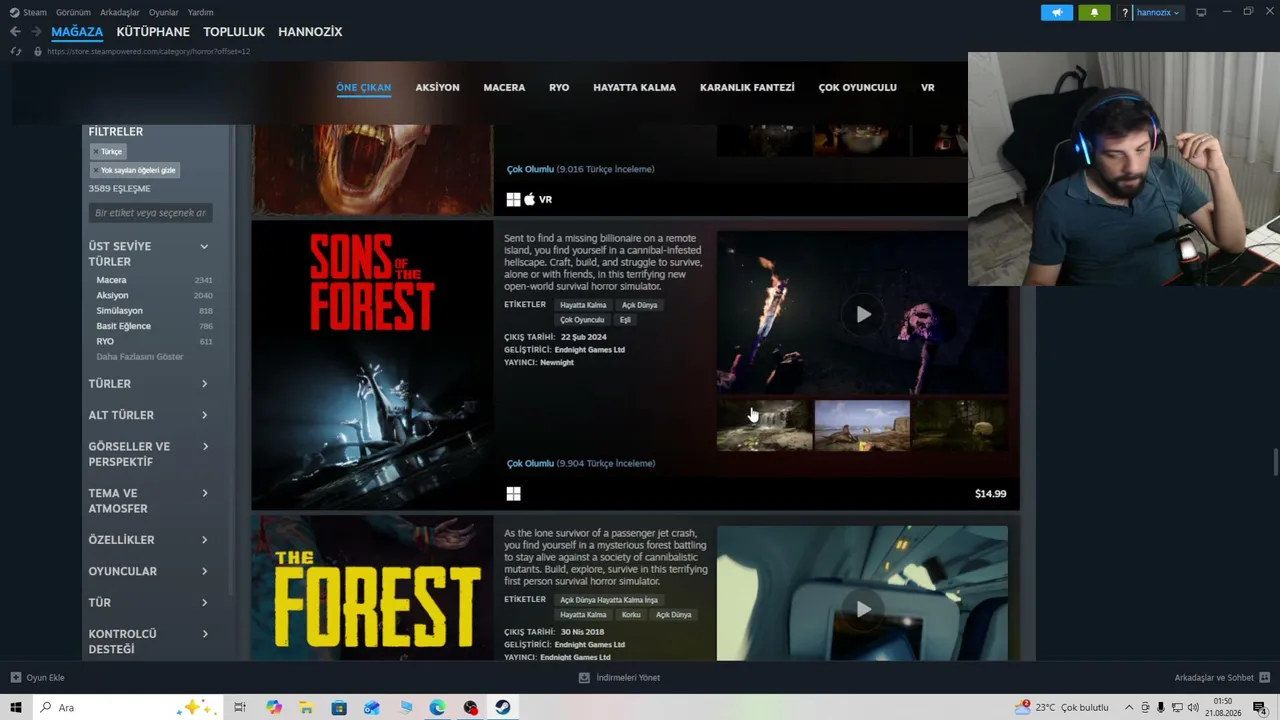The image size is (1280, 720).
Task: Click the 'Açık Dünya' tag on Sons of the Forest
Action: coord(640,305)
